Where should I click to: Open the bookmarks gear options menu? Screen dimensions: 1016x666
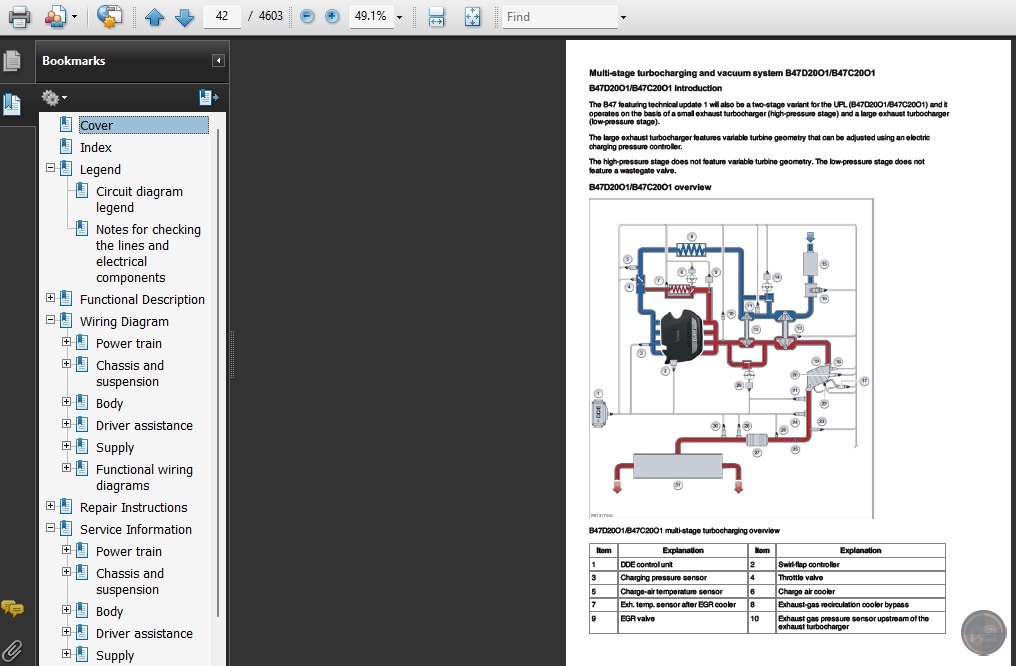coord(54,98)
